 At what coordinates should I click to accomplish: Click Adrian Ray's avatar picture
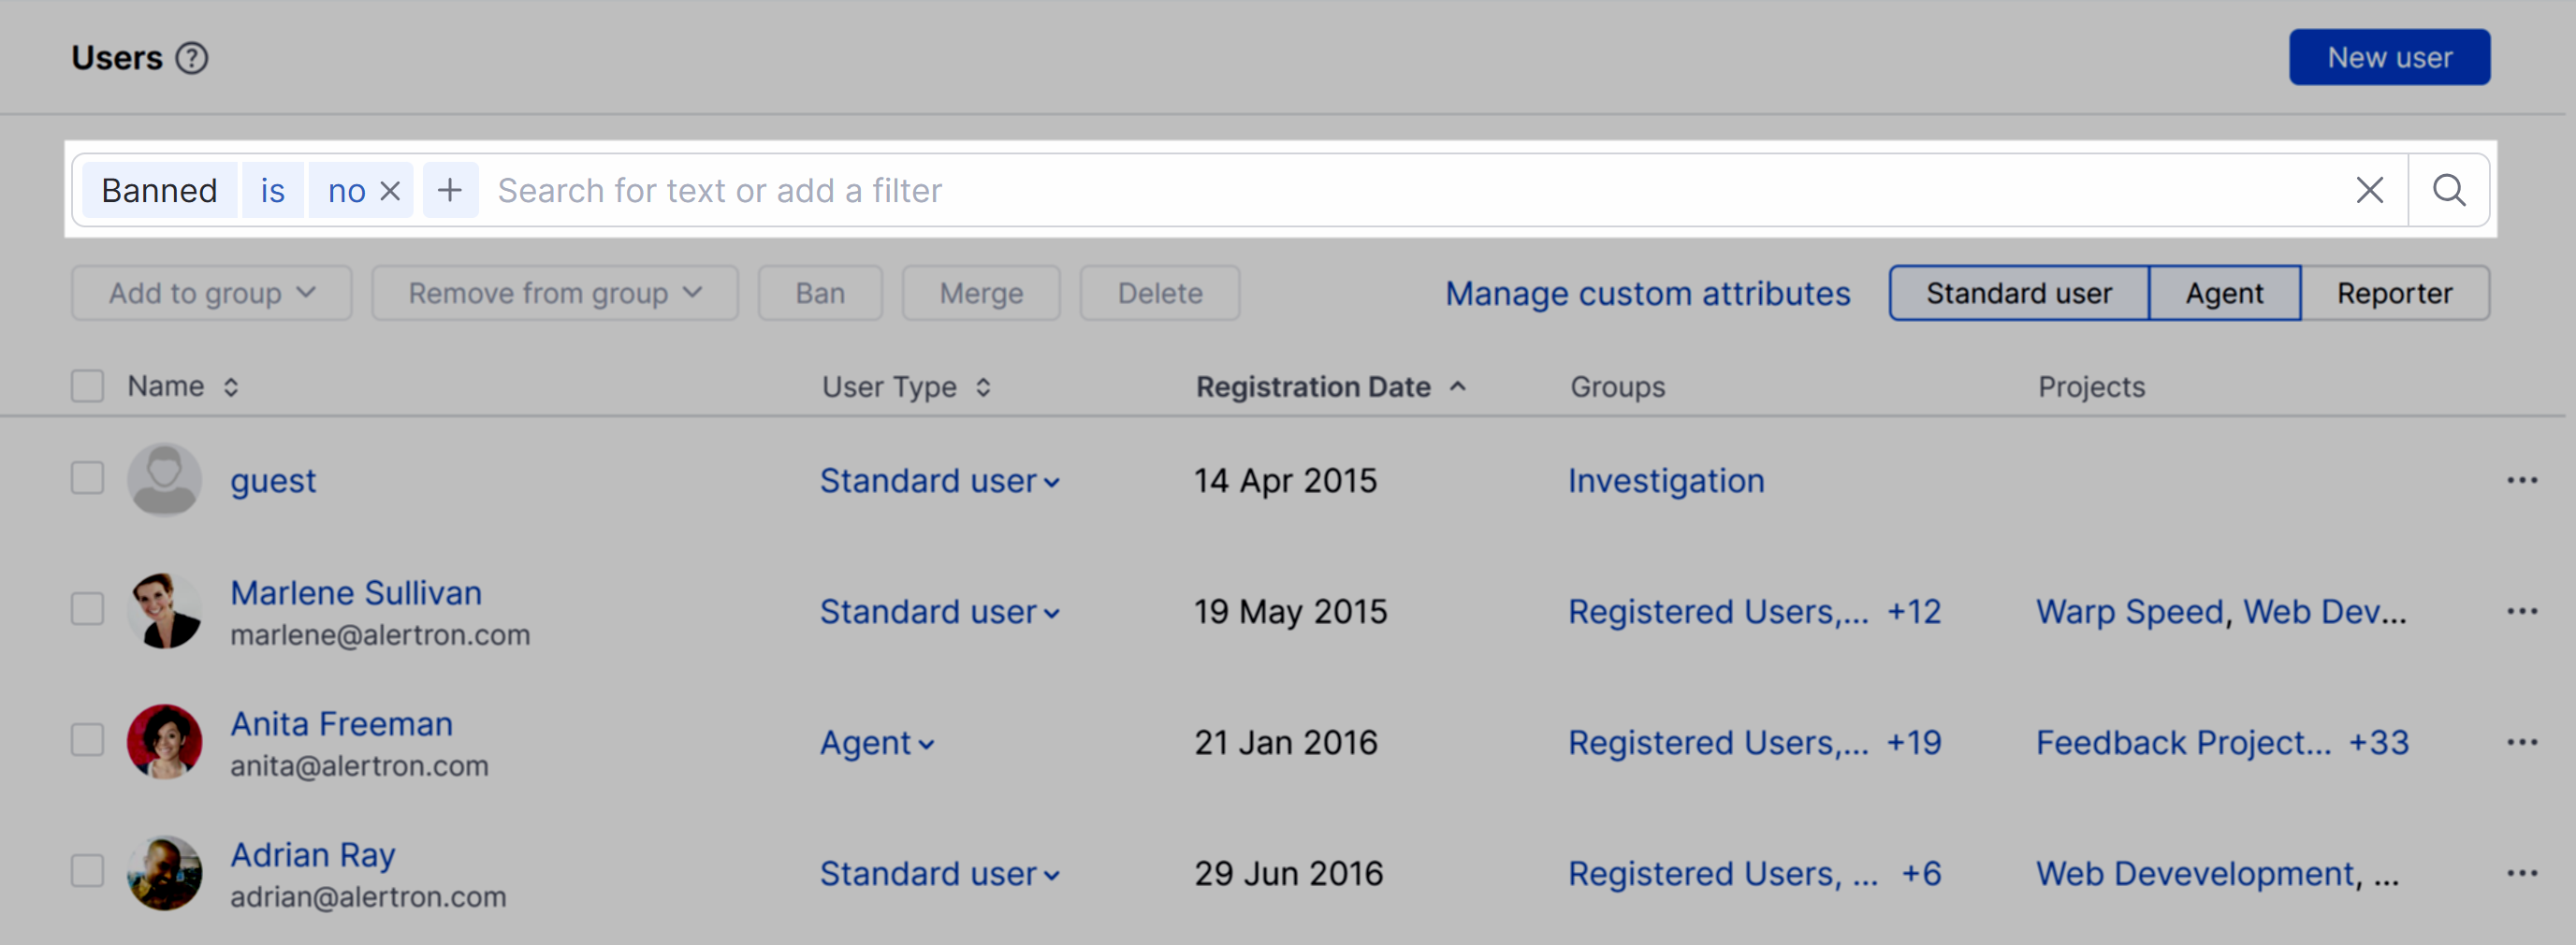[x=166, y=872]
